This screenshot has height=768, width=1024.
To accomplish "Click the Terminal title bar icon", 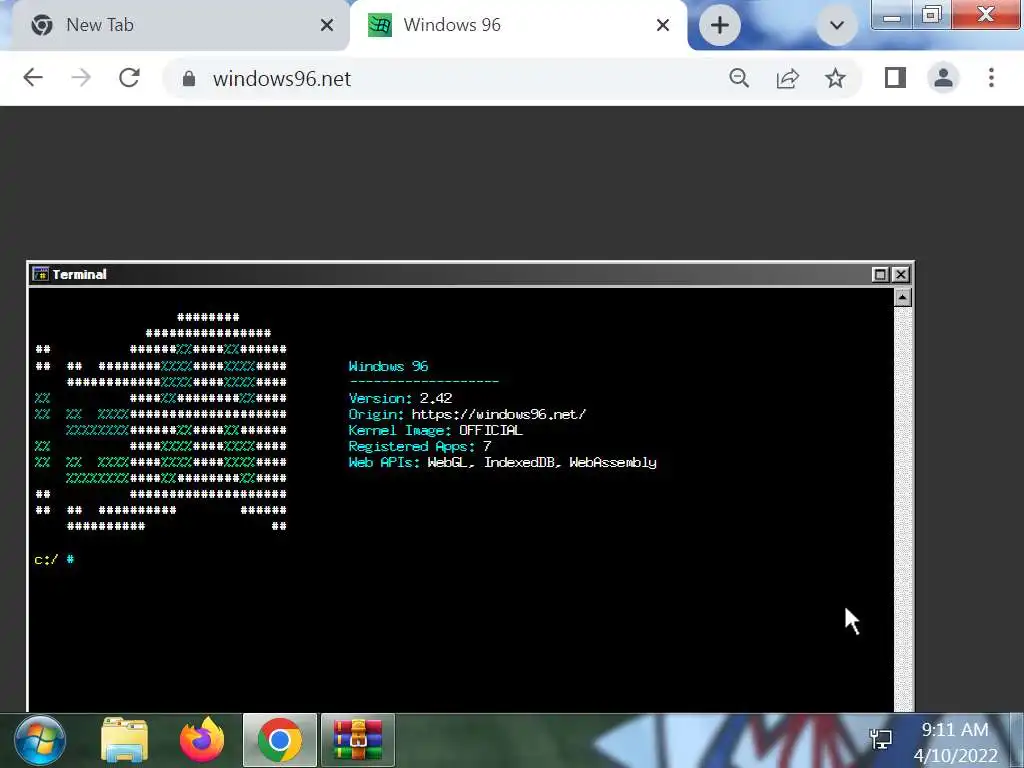I will (40, 274).
